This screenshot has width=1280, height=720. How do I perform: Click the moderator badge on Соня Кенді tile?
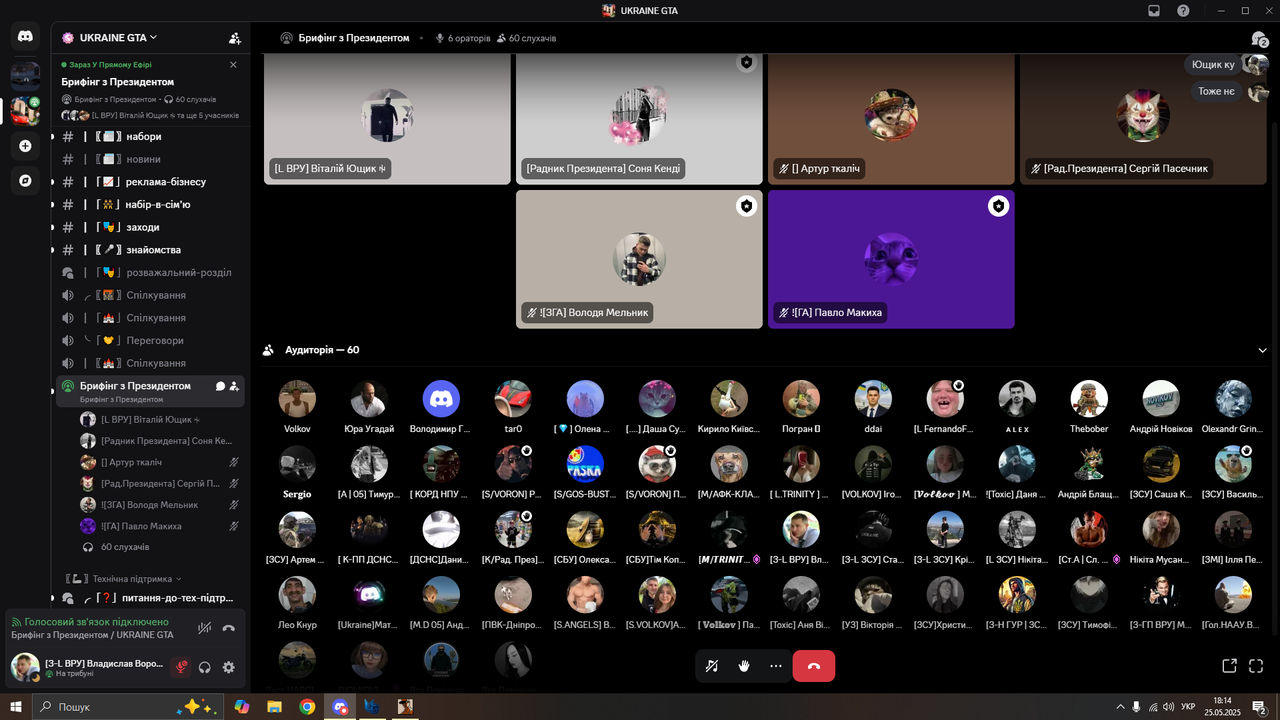tap(746, 62)
